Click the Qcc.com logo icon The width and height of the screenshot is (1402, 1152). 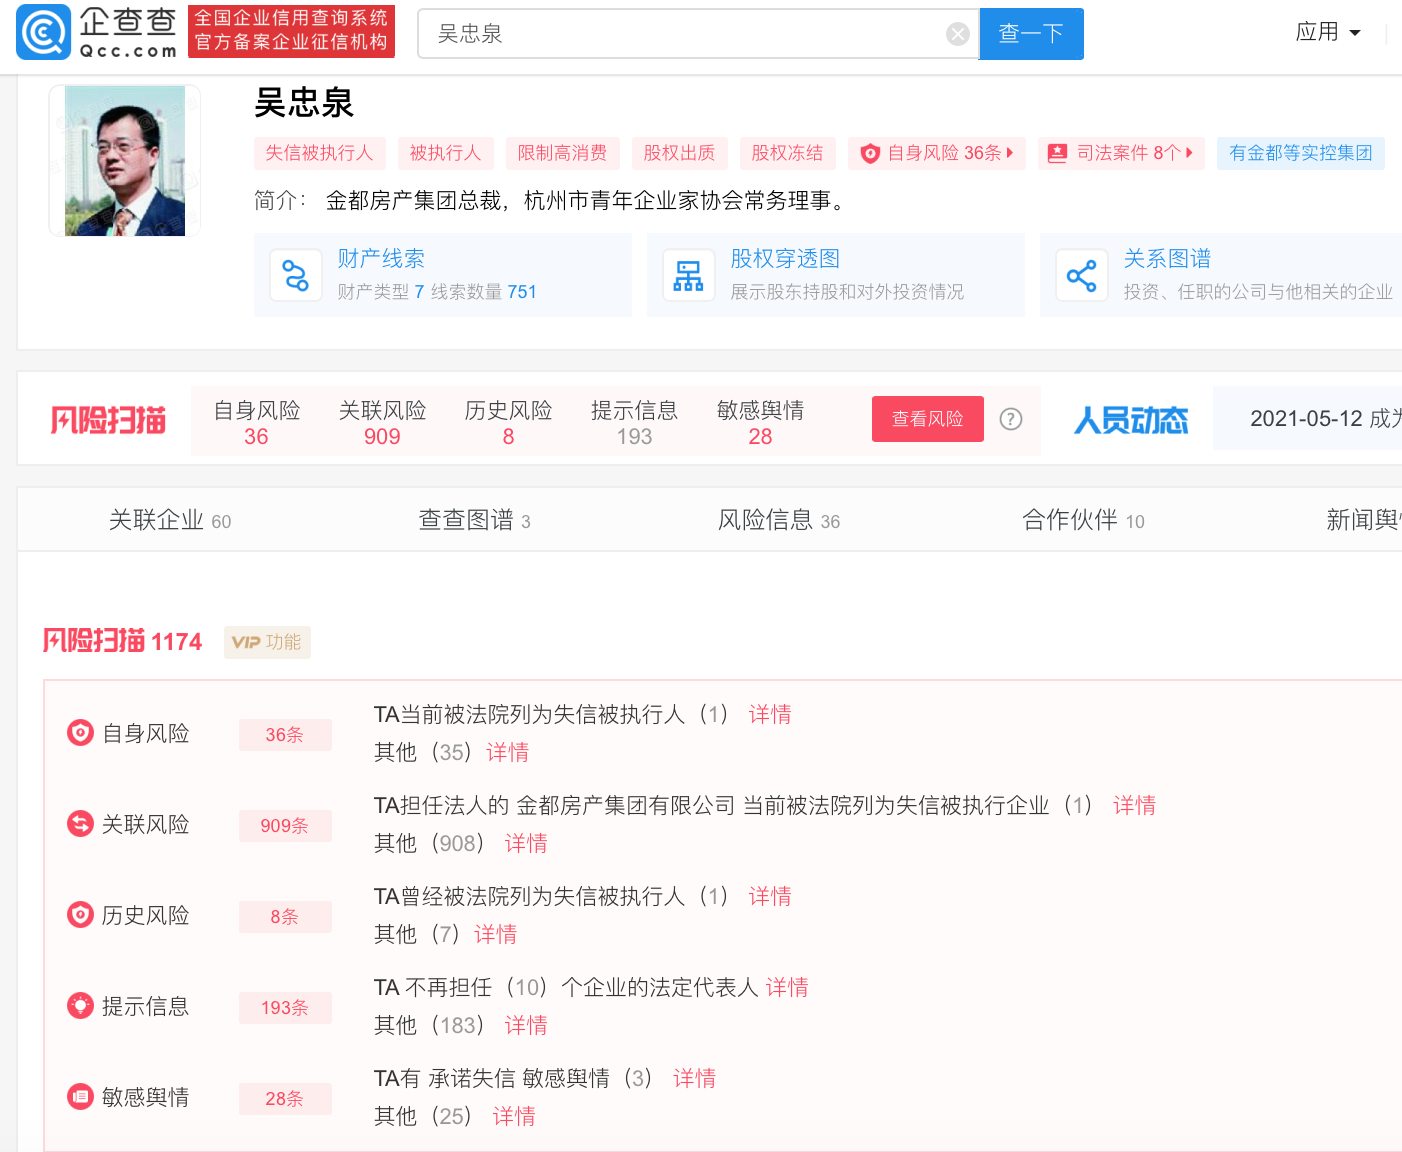tap(44, 32)
